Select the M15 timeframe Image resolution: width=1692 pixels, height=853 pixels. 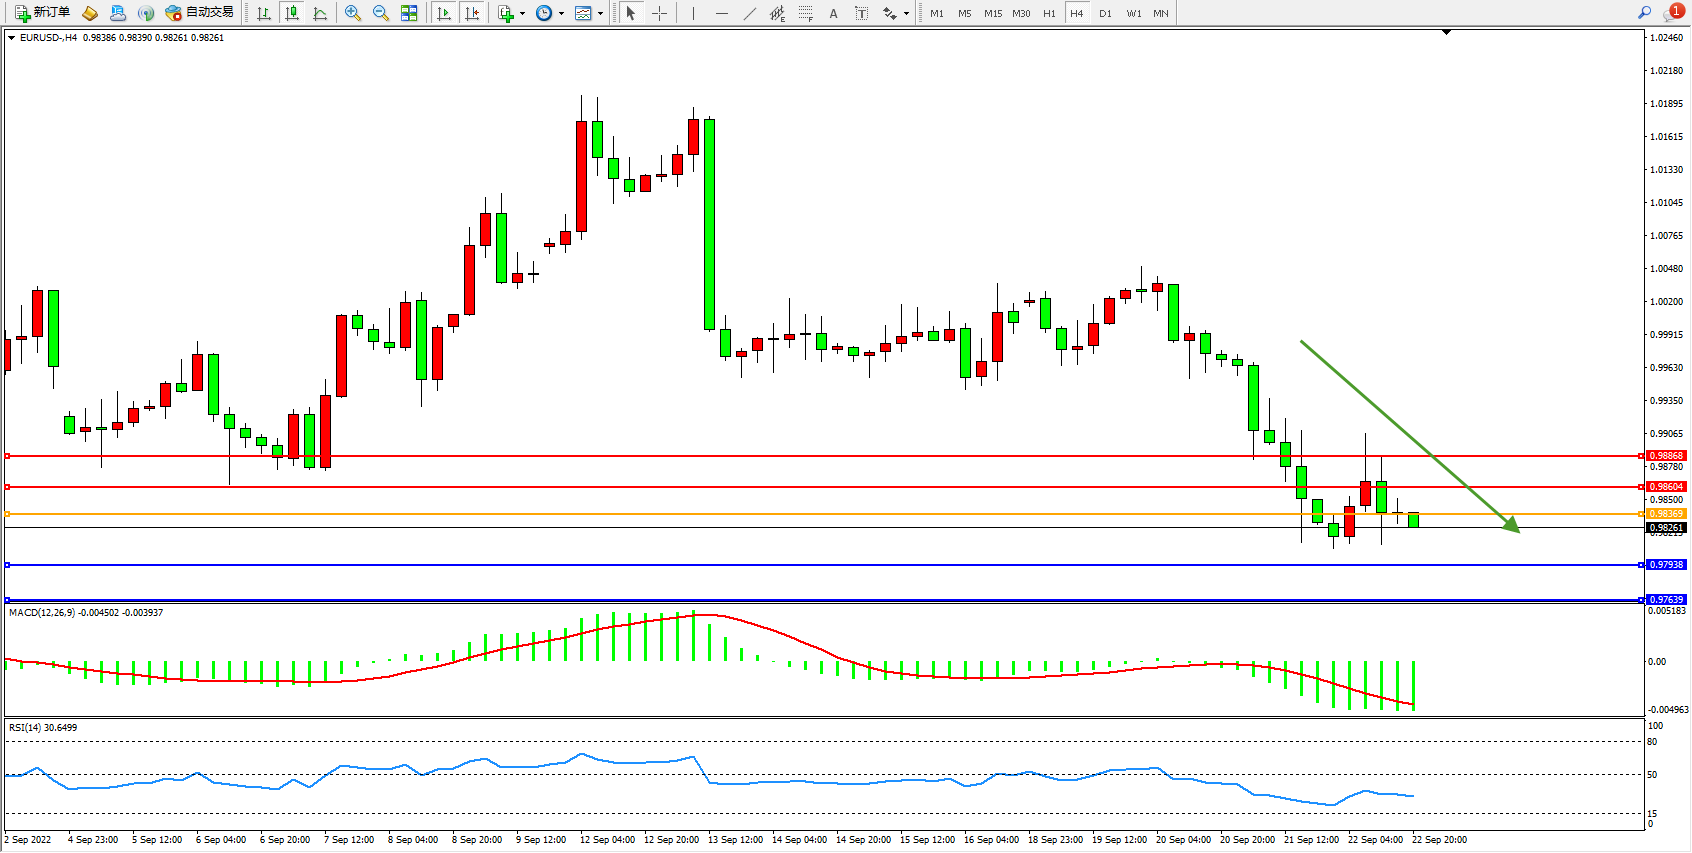coord(992,13)
